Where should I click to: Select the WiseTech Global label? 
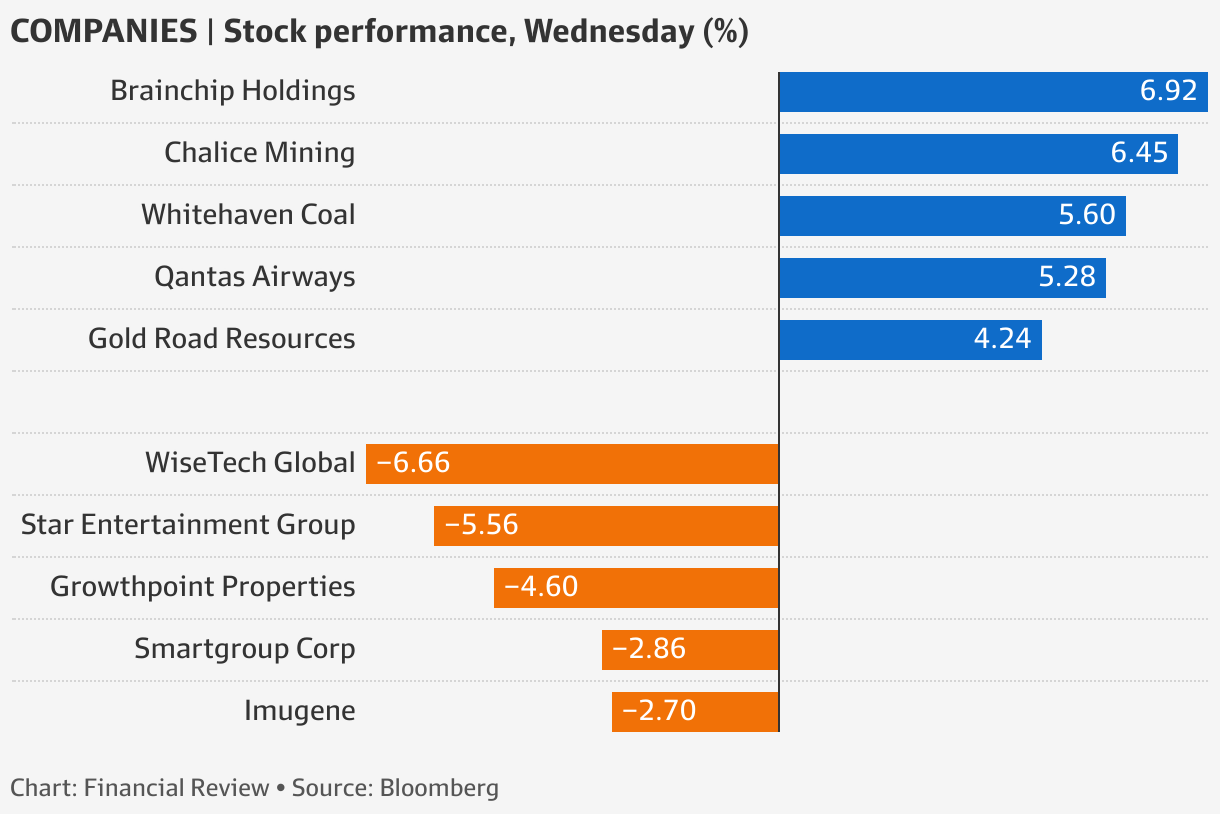point(250,463)
